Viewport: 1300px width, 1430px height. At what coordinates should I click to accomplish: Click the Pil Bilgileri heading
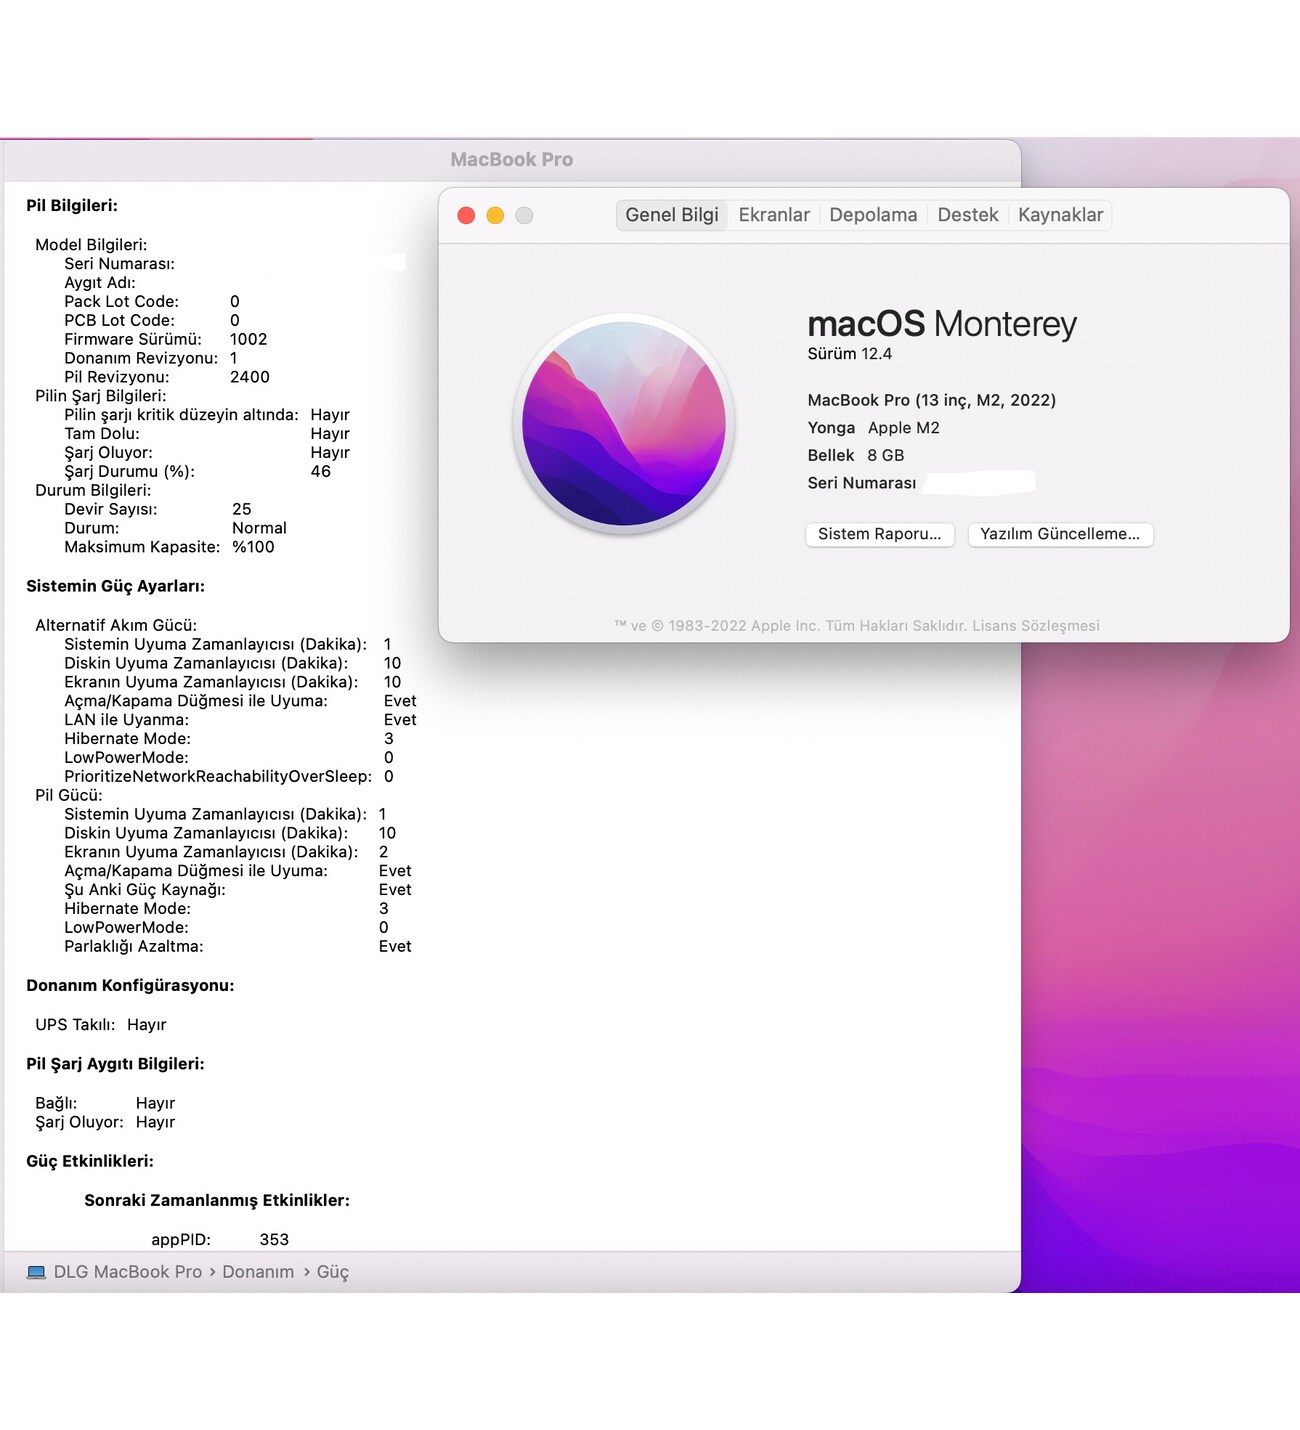(72, 206)
